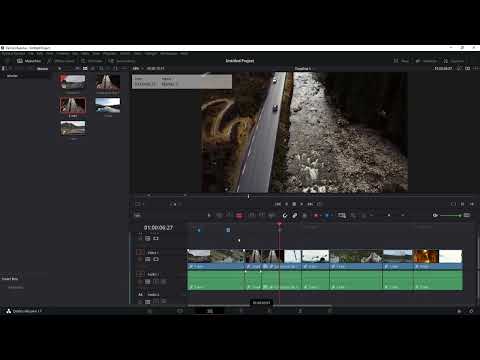Click the timeline horizontal scrollbar

pyautogui.click(x=260, y=305)
